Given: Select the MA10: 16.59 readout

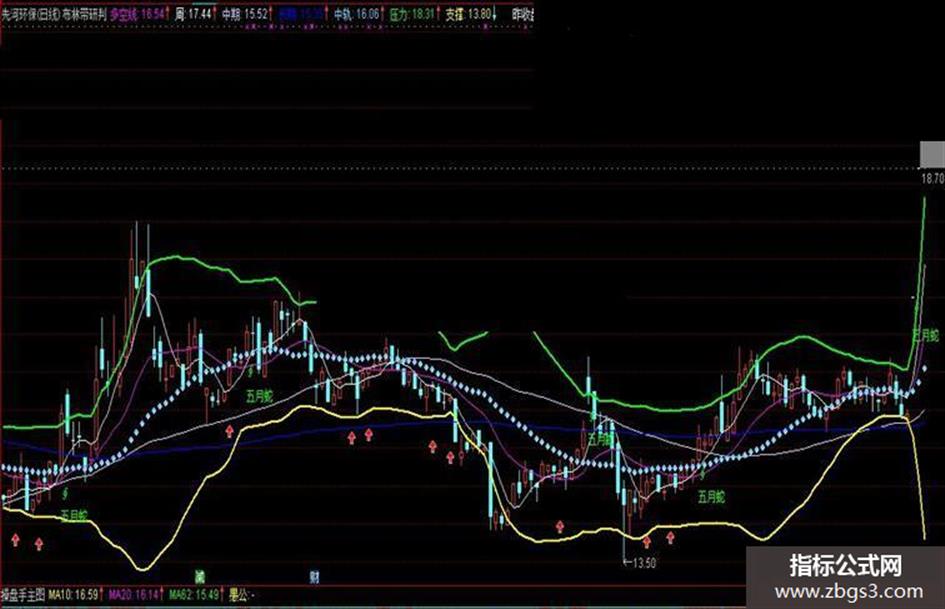Looking at the screenshot, I should point(74,596).
